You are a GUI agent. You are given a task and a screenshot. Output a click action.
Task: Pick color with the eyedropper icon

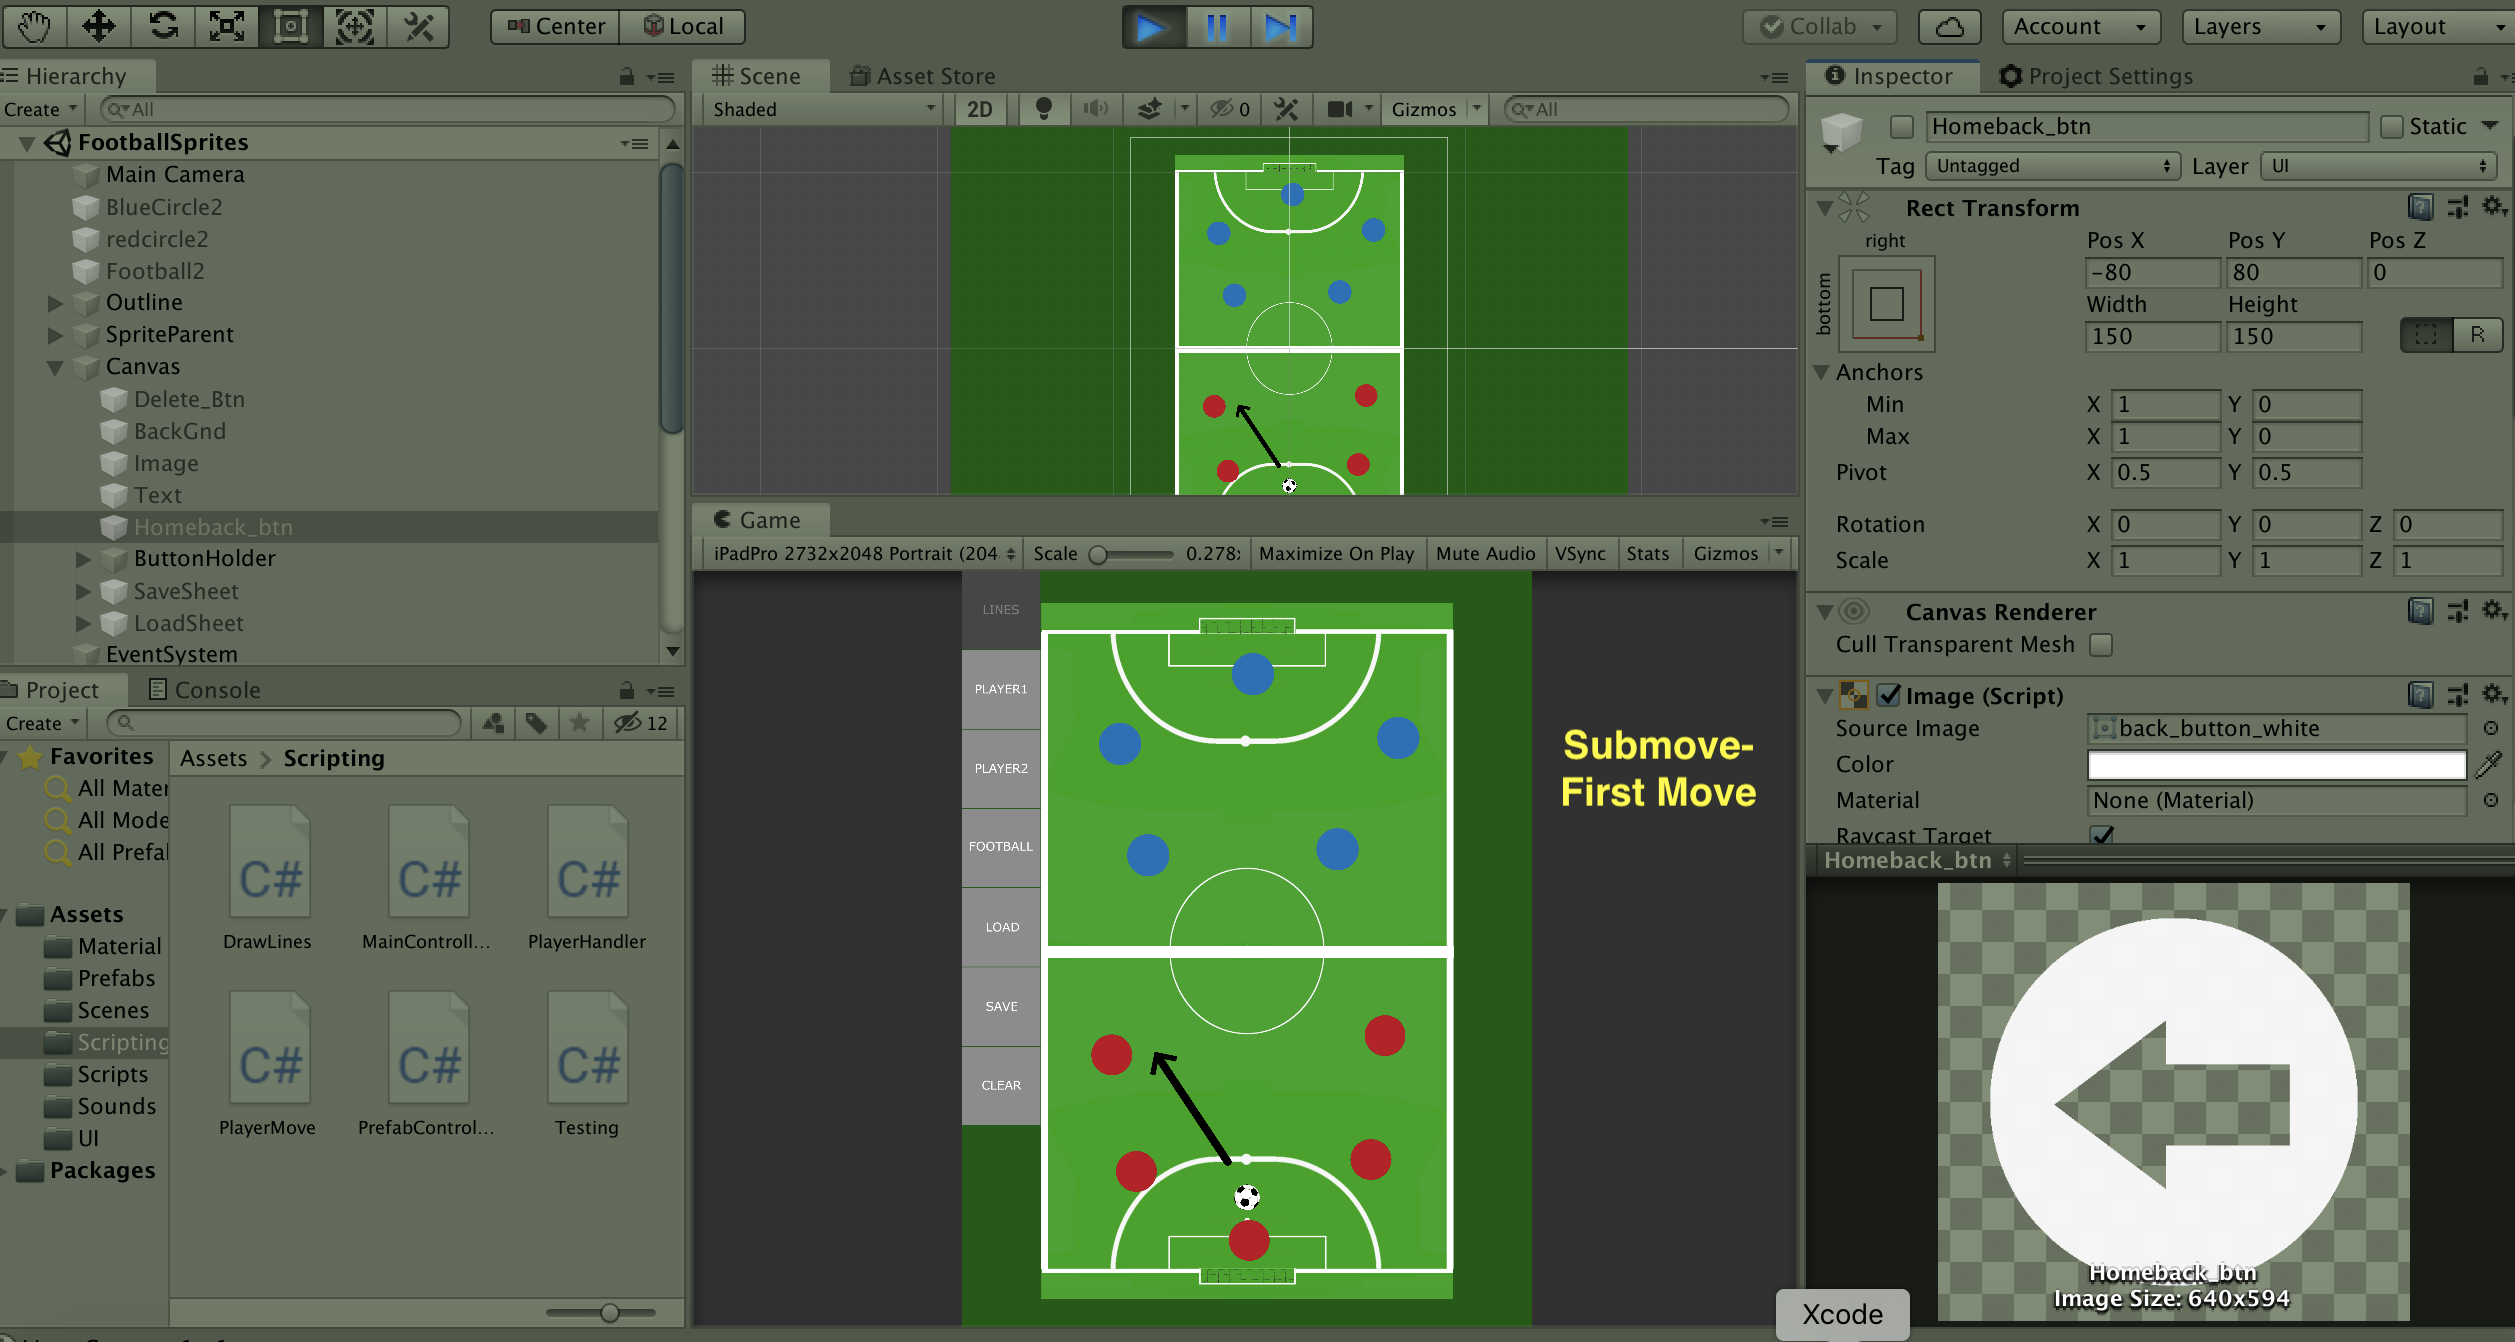point(2489,765)
